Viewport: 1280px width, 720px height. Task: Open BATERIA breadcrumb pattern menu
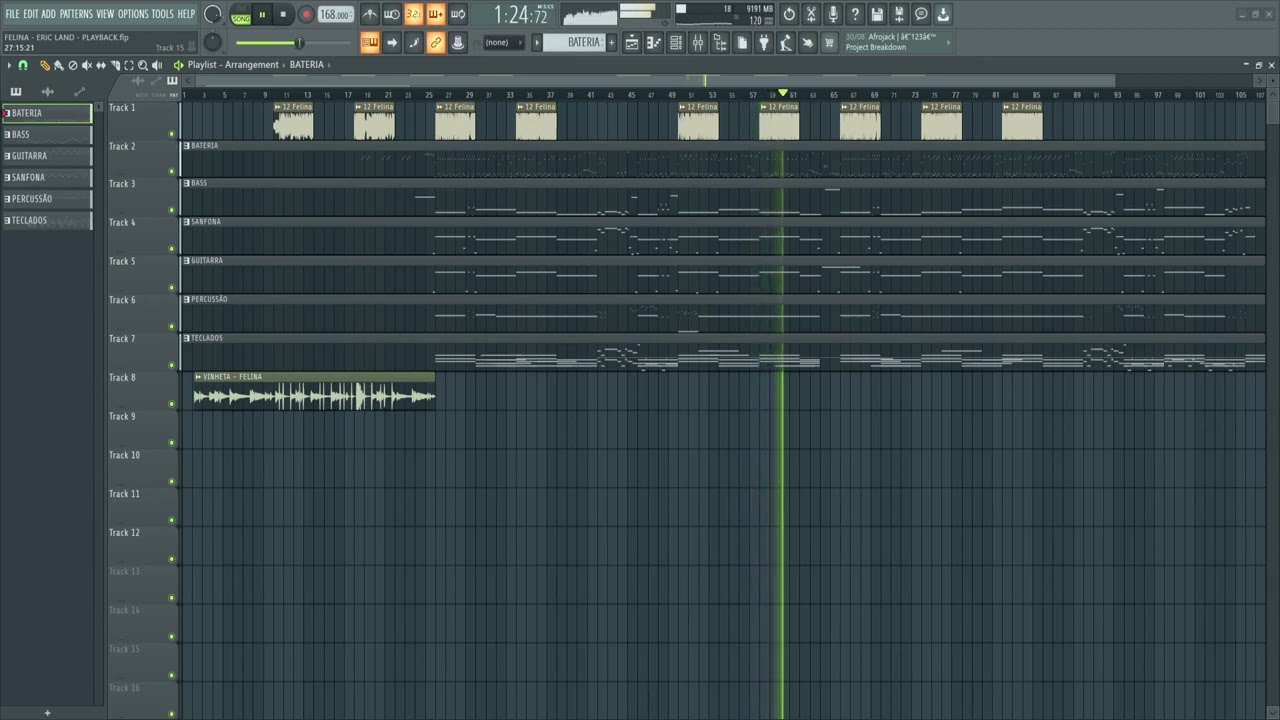coord(307,65)
